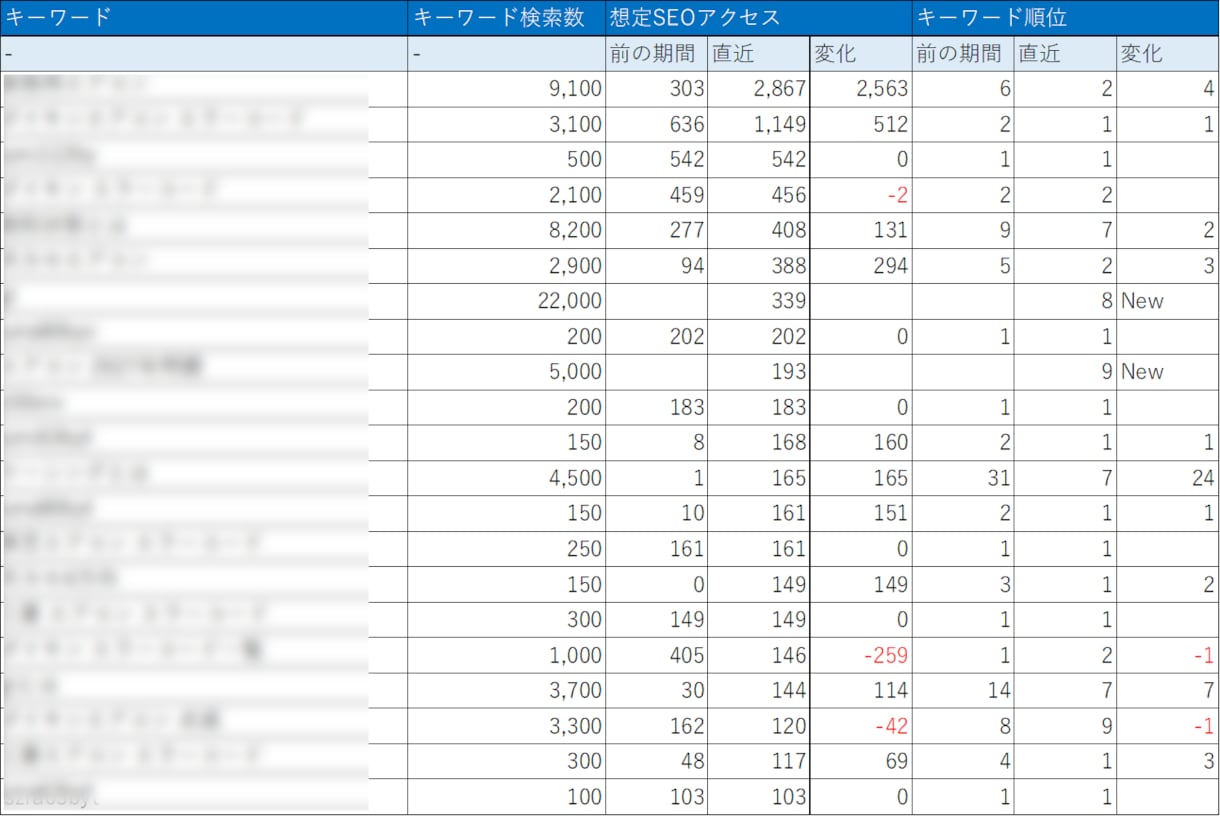Click the search volume cell 3,700

[x=507, y=690]
